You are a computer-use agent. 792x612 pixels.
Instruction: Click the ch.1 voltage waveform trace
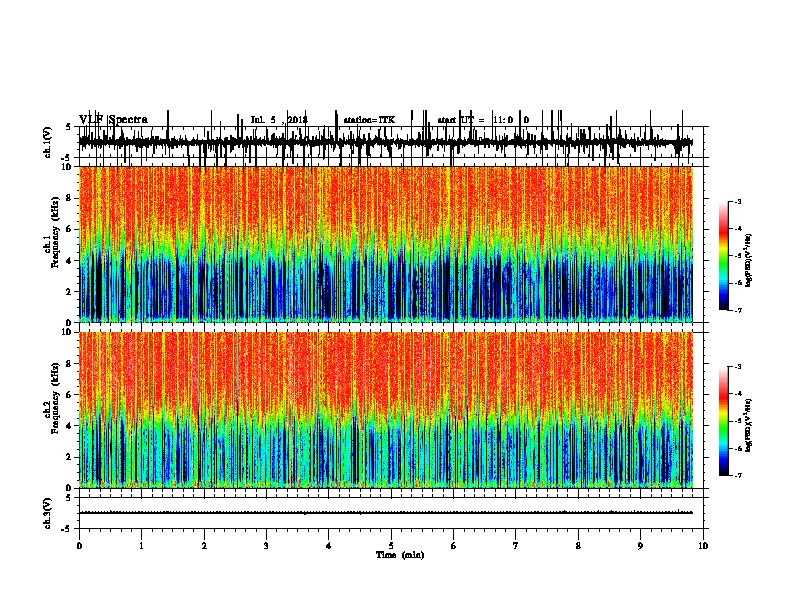(x=386, y=142)
